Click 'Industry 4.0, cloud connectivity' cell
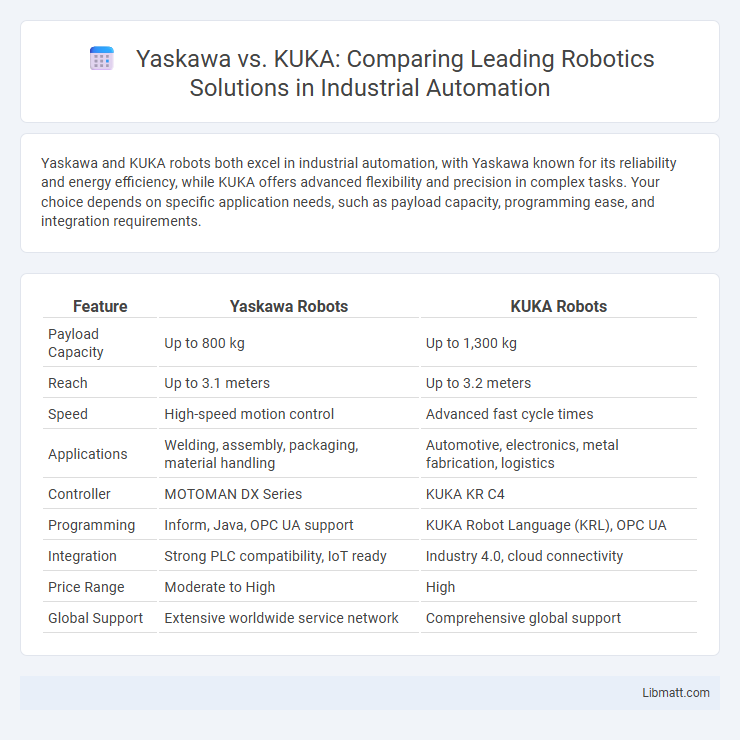This screenshot has height=740, width=740. (x=559, y=556)
